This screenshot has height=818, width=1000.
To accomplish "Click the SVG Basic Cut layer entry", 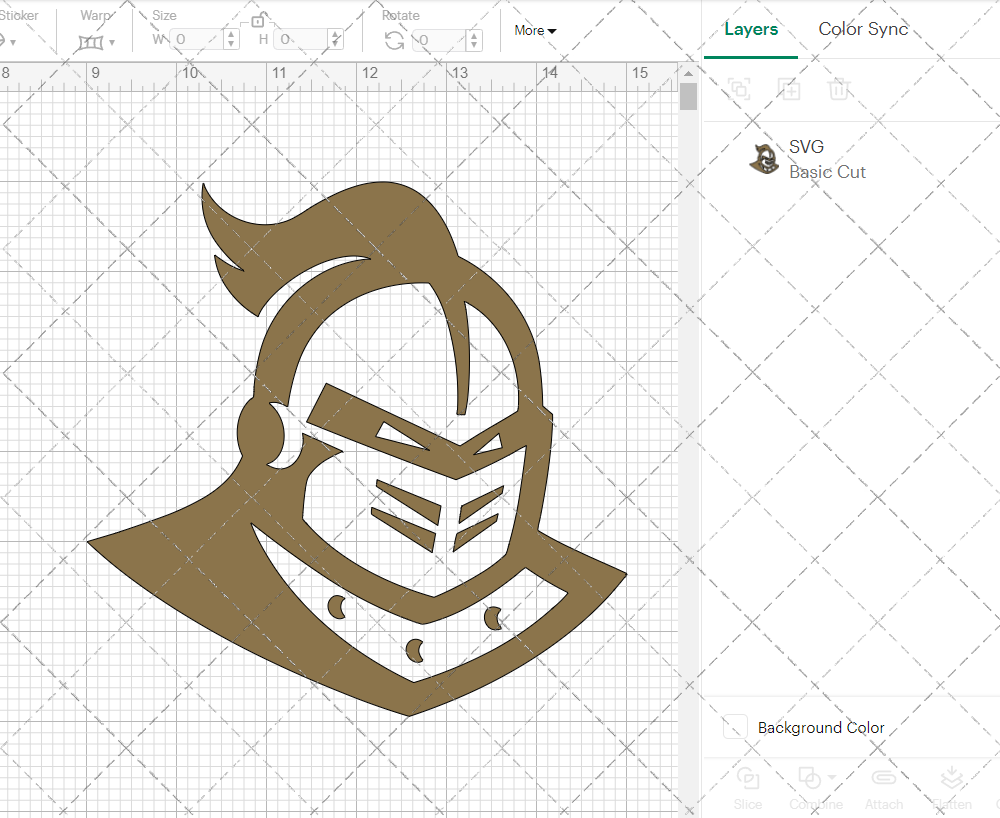I will click(828, 158).
